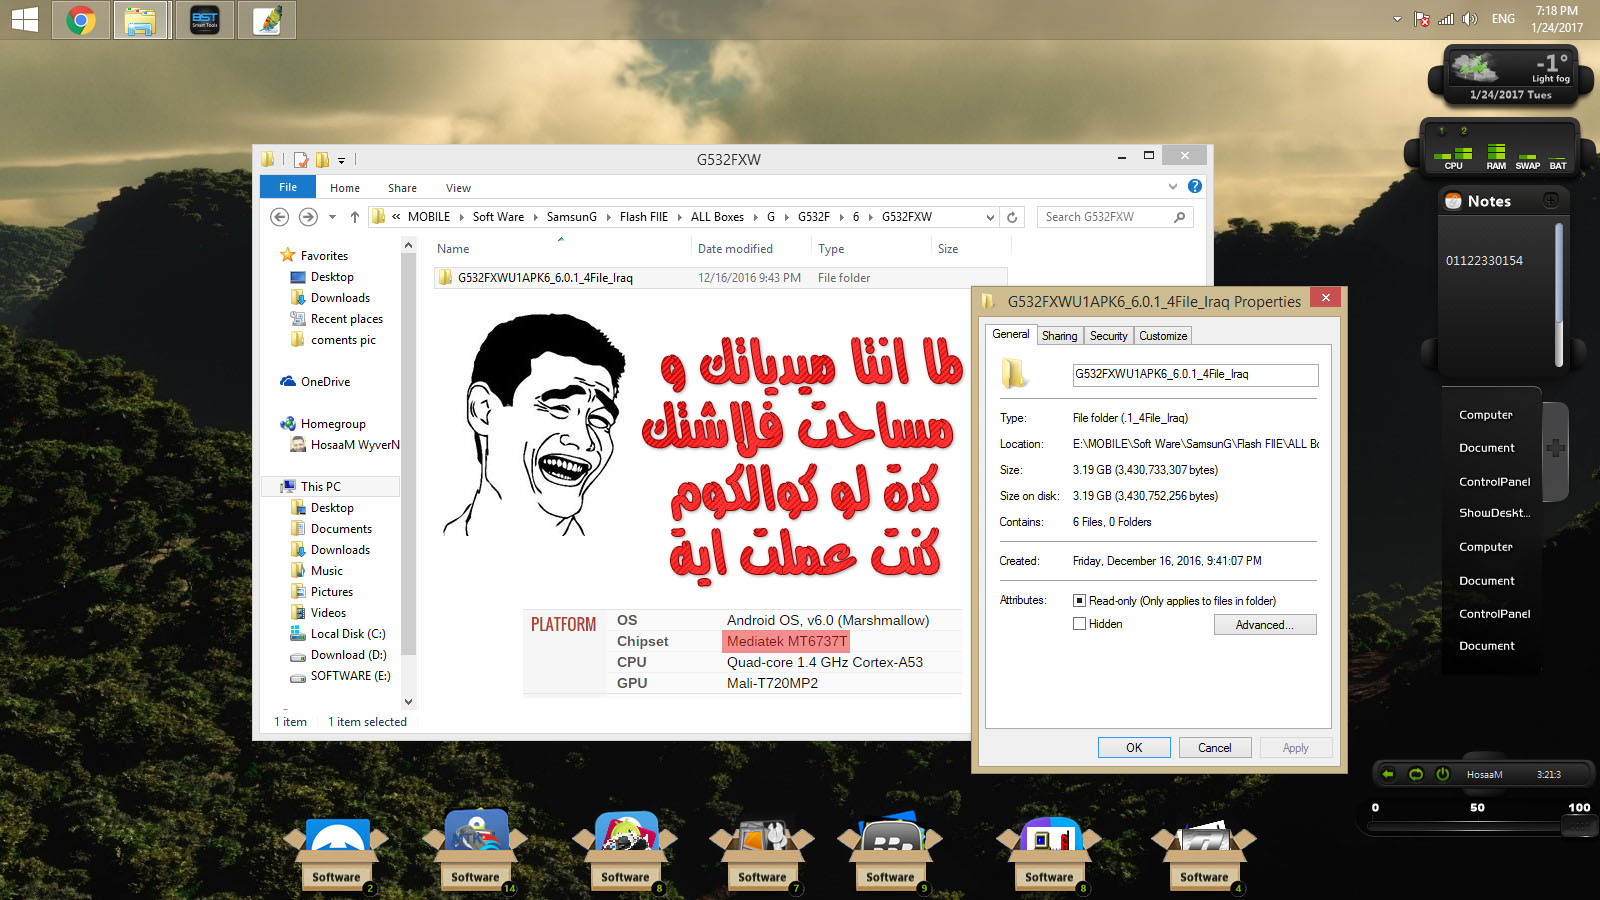
Task: Open BlackBerry Software dock box
Action: pyautogui.click(x=890, y=853)
